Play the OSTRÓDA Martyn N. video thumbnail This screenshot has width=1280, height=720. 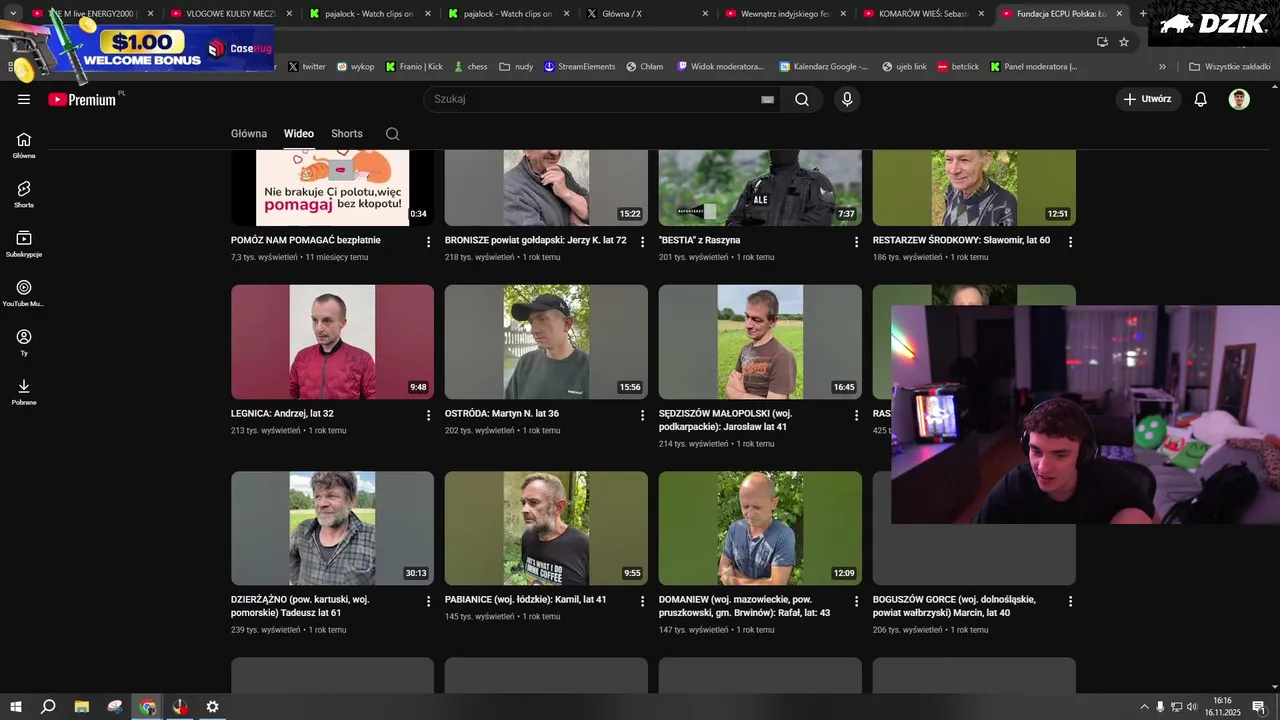[x=546, y=342]
